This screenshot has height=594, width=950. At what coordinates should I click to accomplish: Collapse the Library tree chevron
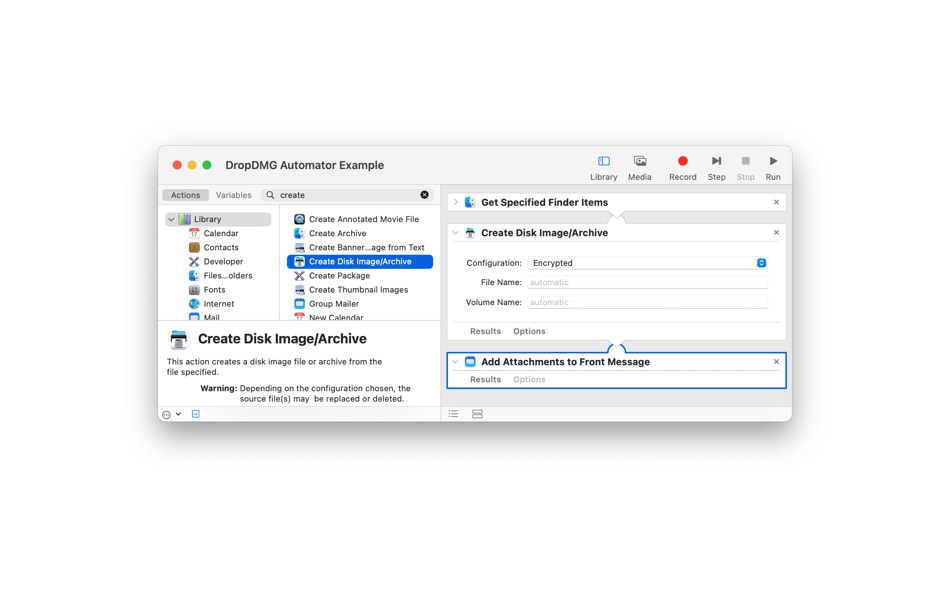(171, 219)
